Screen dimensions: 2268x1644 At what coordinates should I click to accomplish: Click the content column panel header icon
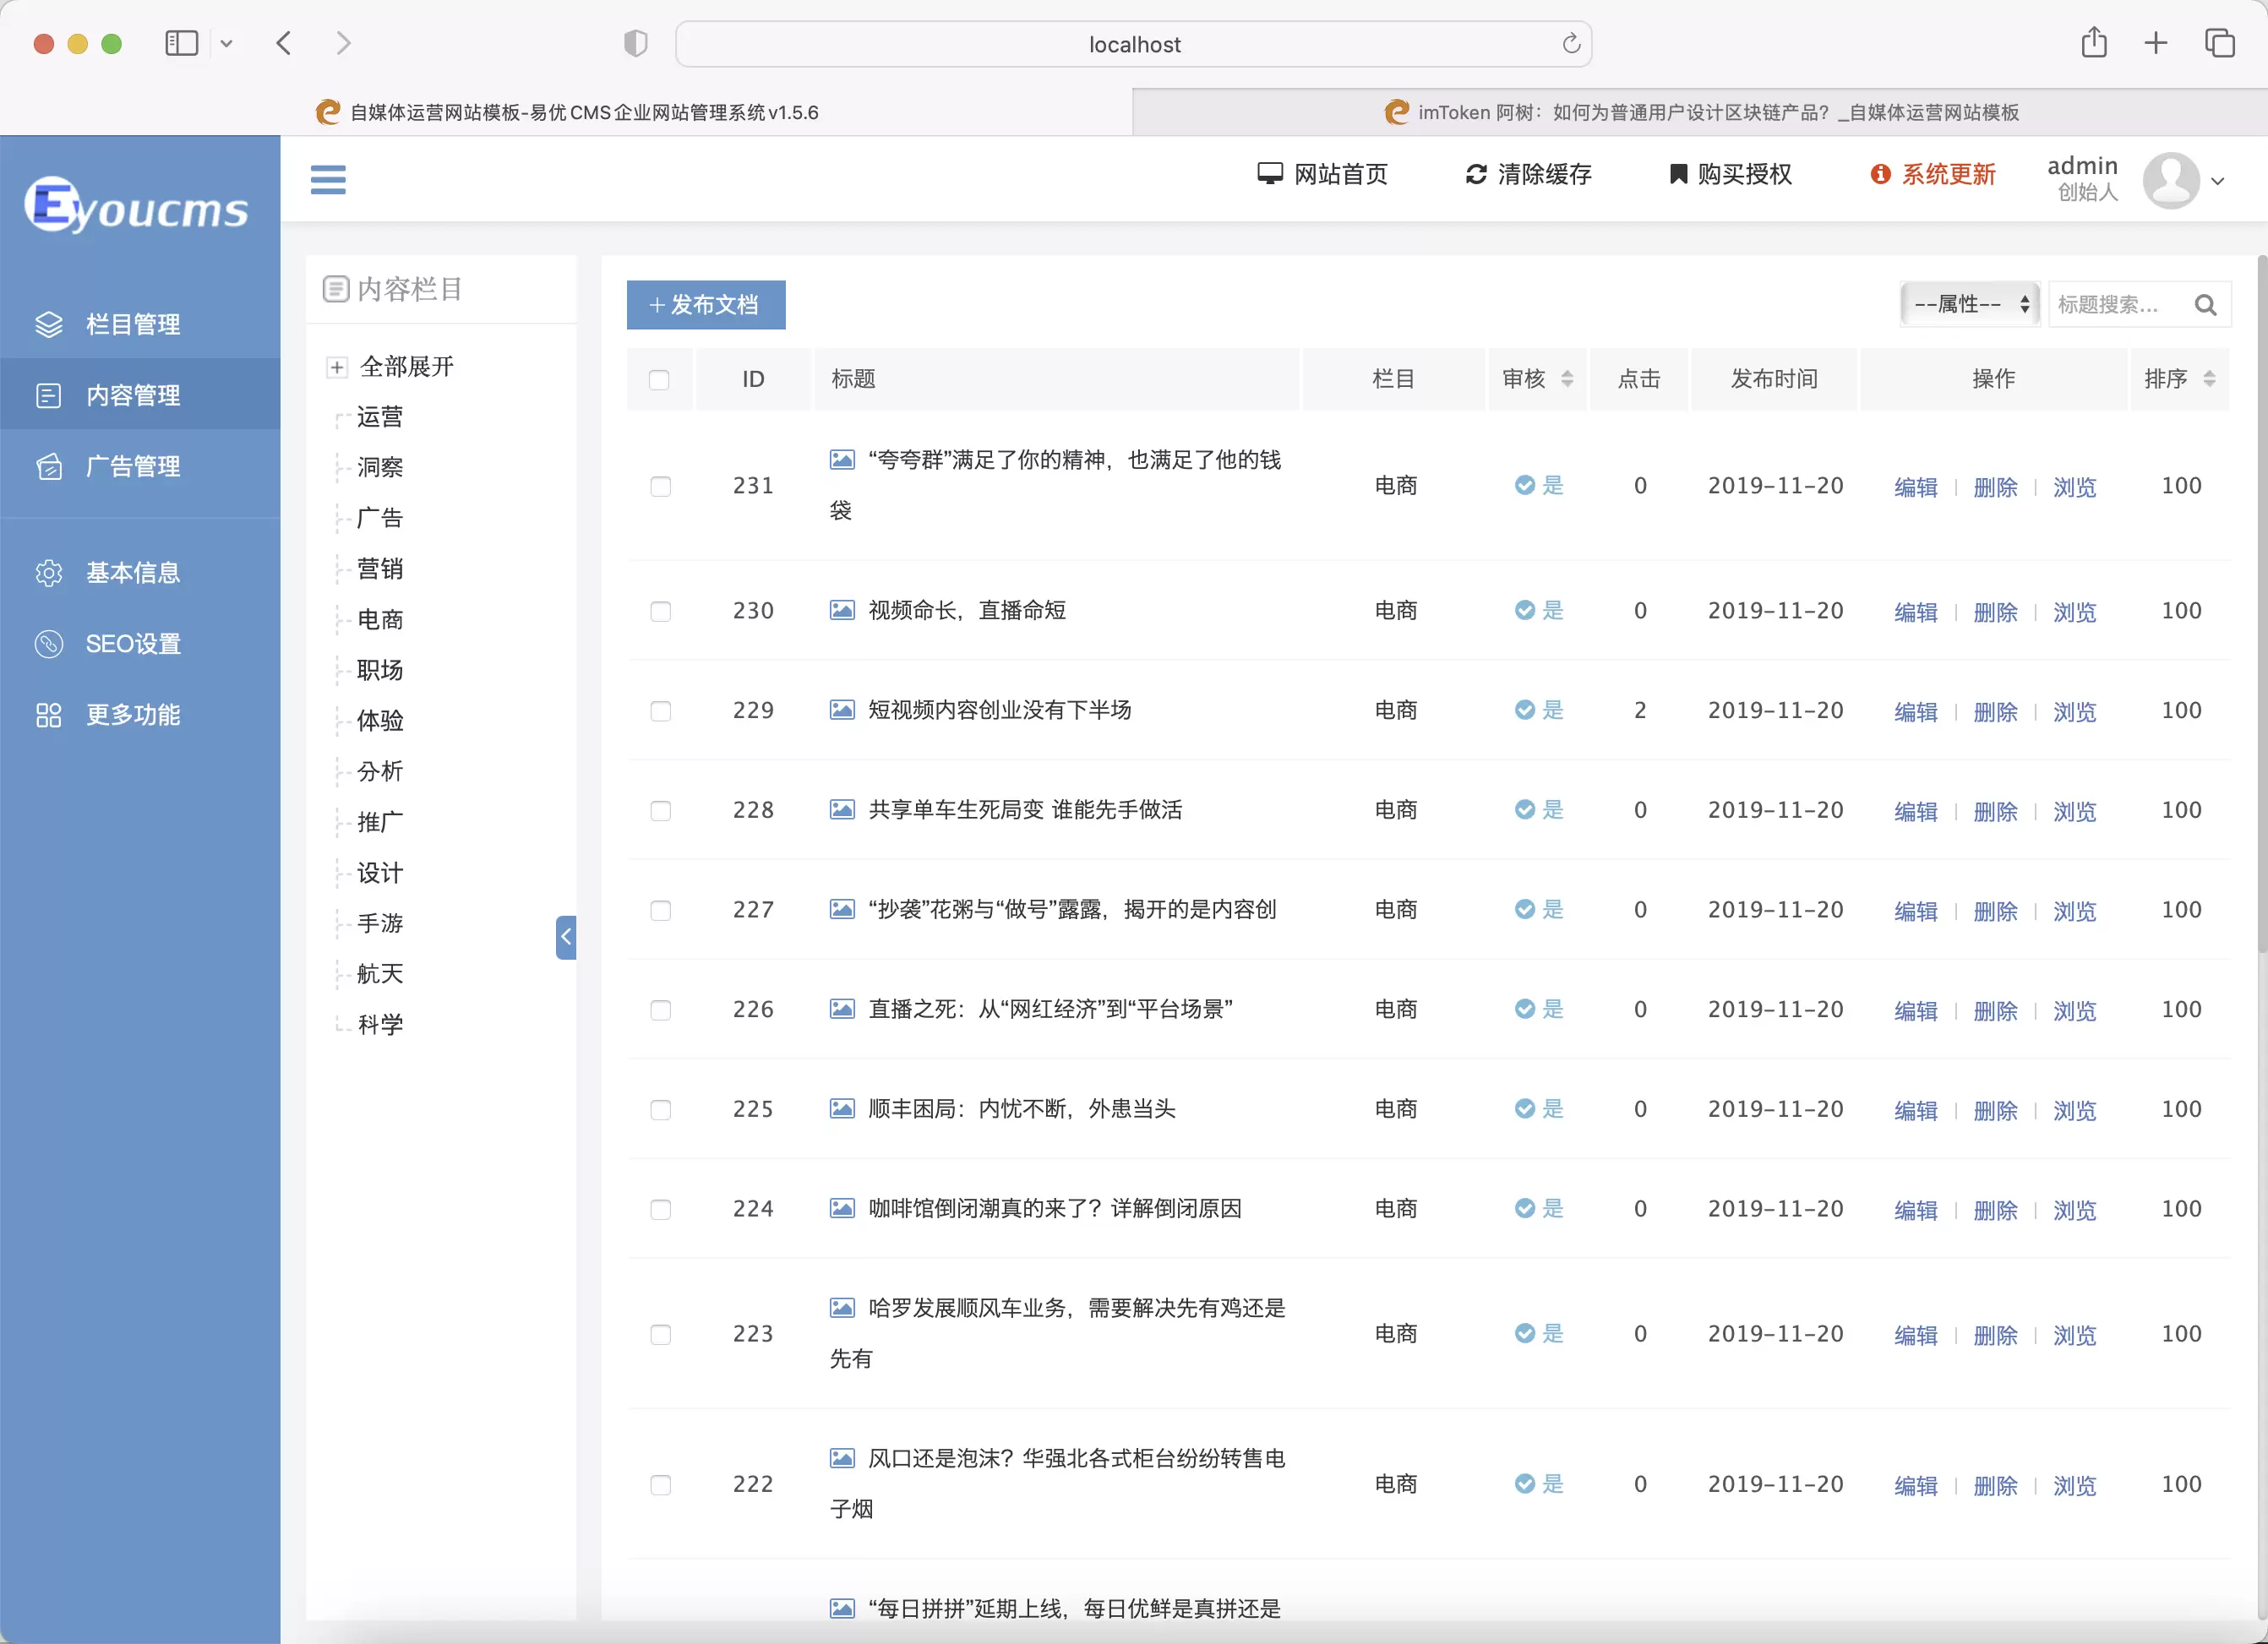pos(336,289)
